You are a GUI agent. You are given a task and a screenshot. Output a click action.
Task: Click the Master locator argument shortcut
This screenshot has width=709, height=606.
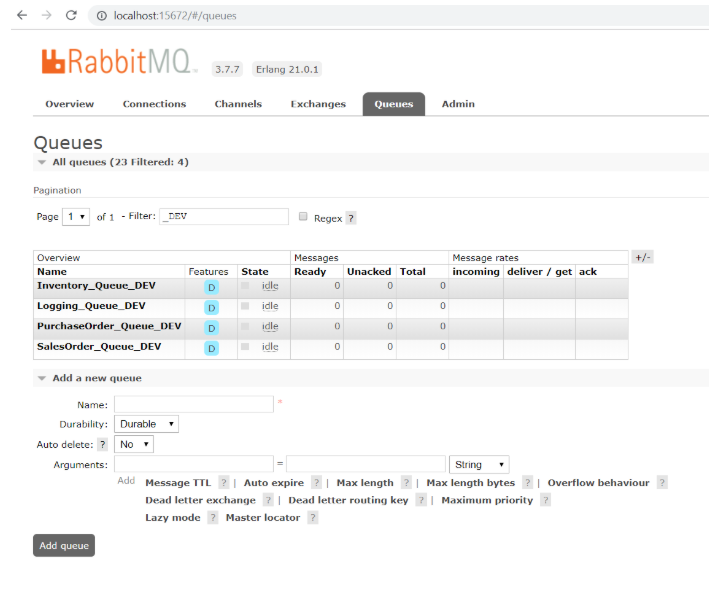point(263,517)
